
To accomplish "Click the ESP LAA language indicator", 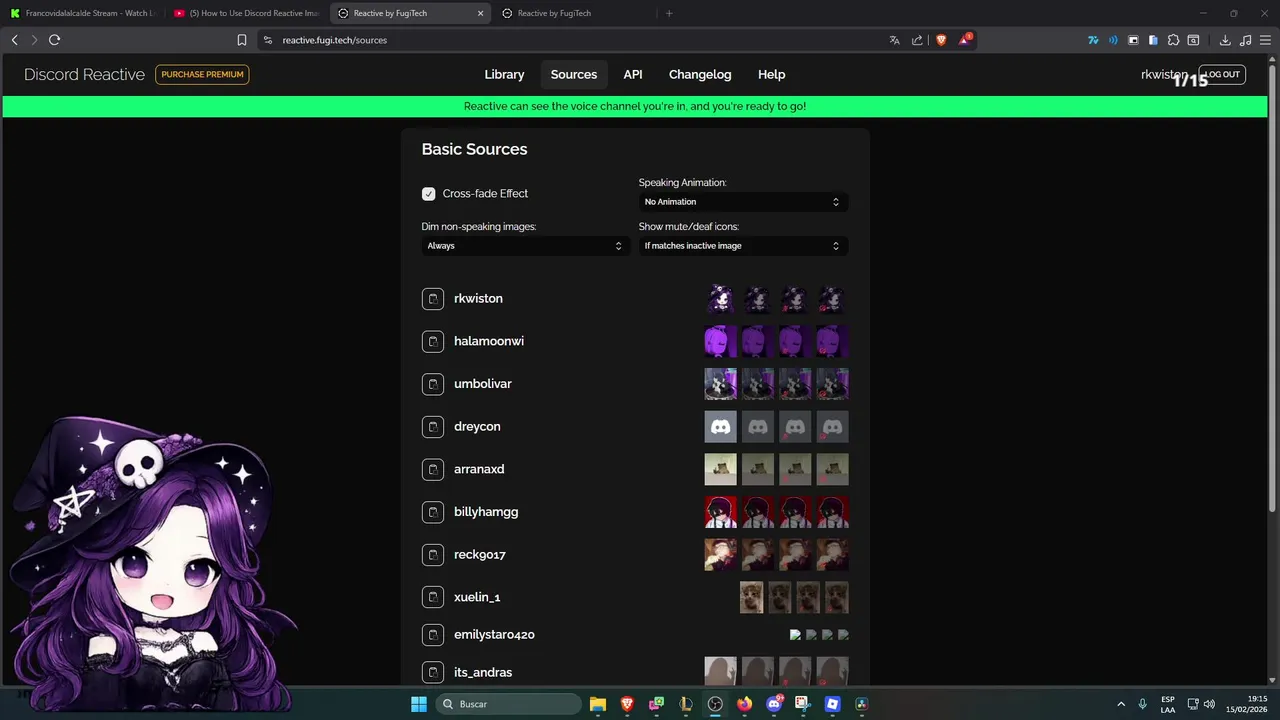I will 1168,704.
